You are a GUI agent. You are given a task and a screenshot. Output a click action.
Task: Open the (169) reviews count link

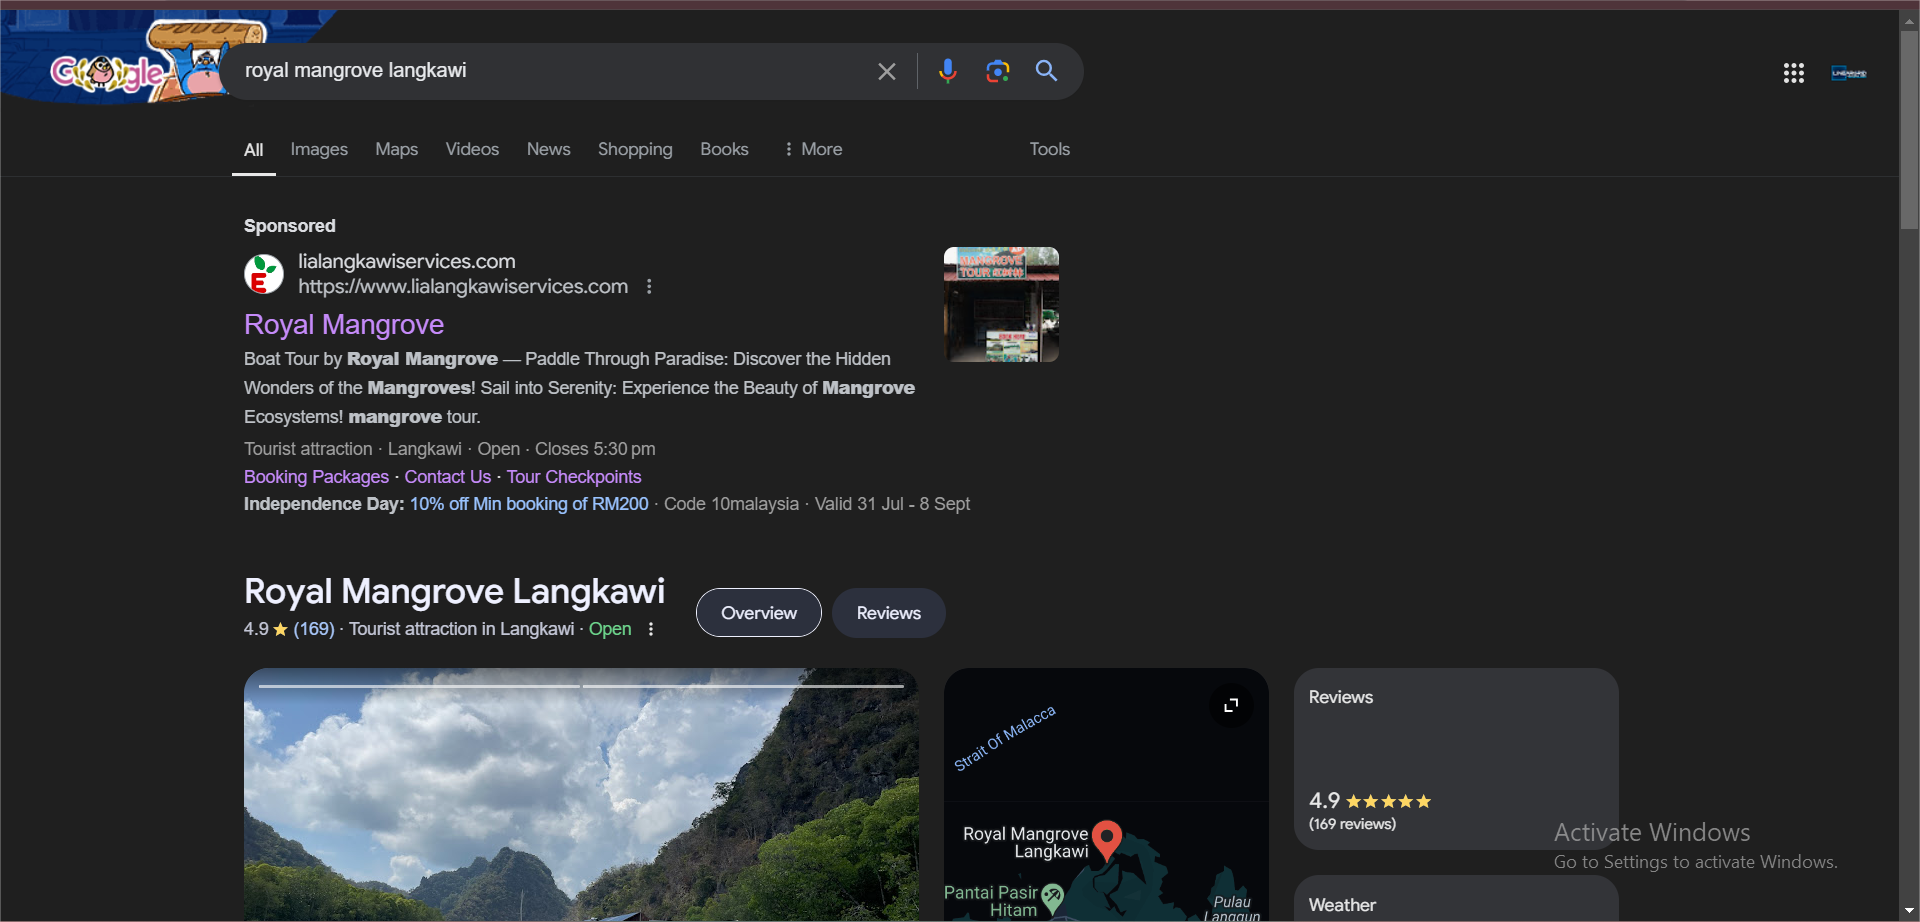click(314, 629)
